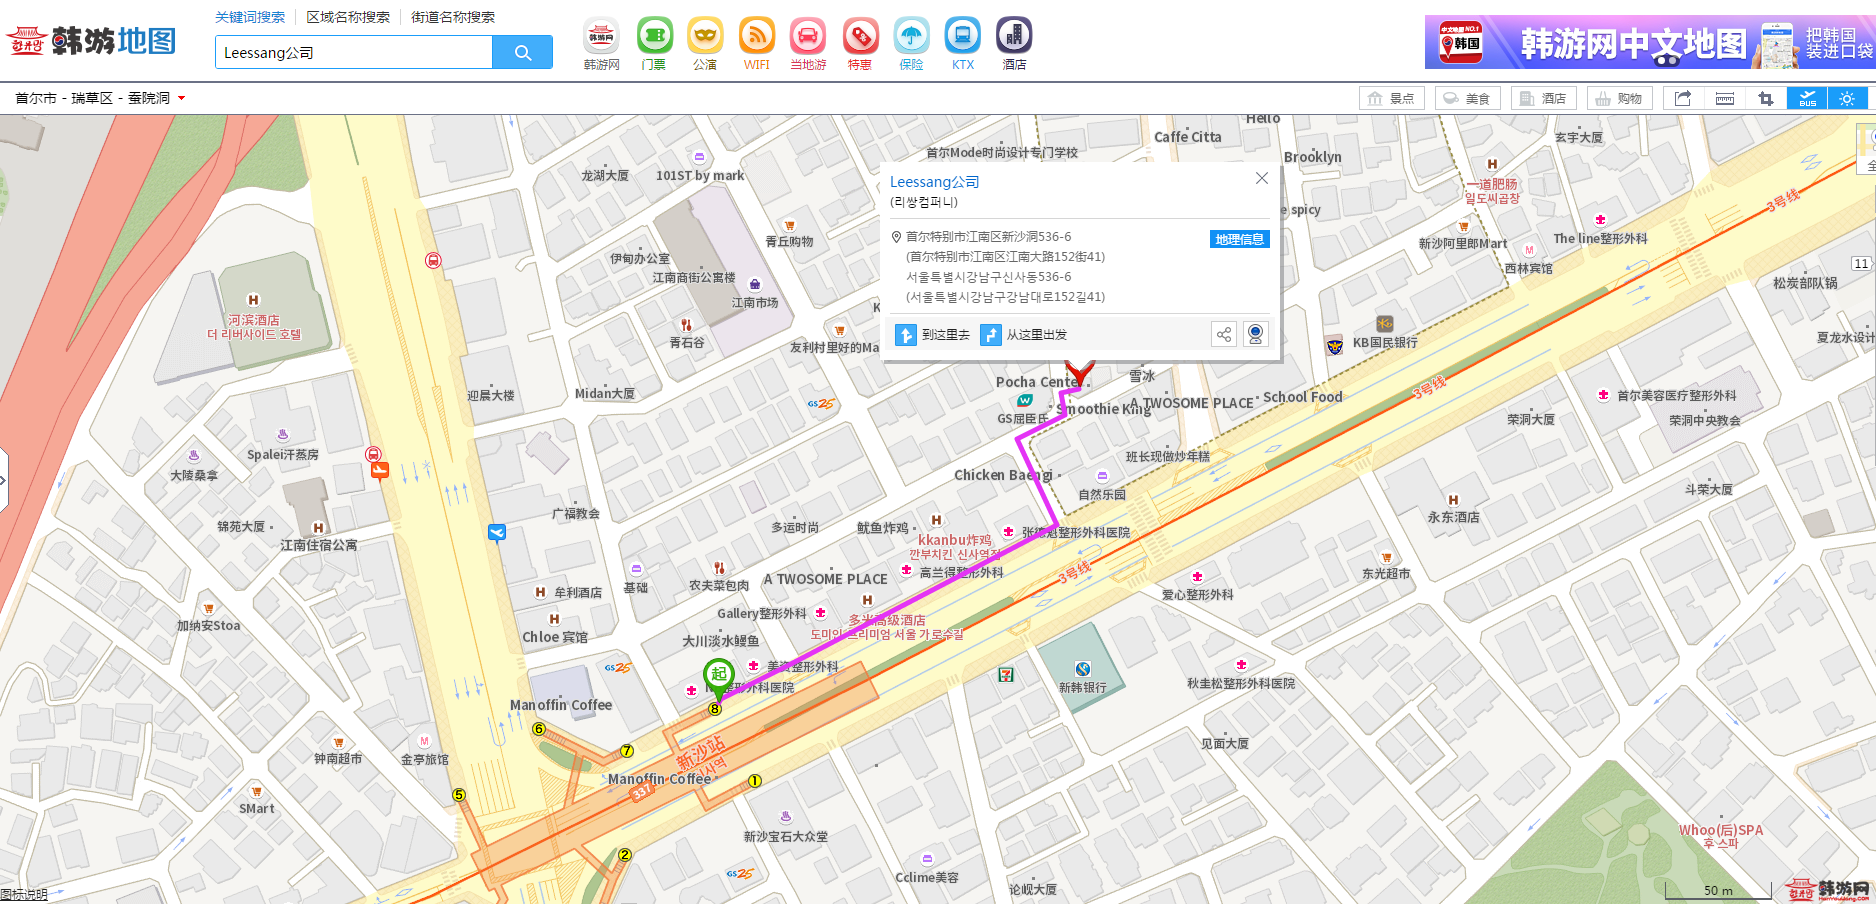
Task: Click the blue search magnifier button
Action: click(522, 53)
